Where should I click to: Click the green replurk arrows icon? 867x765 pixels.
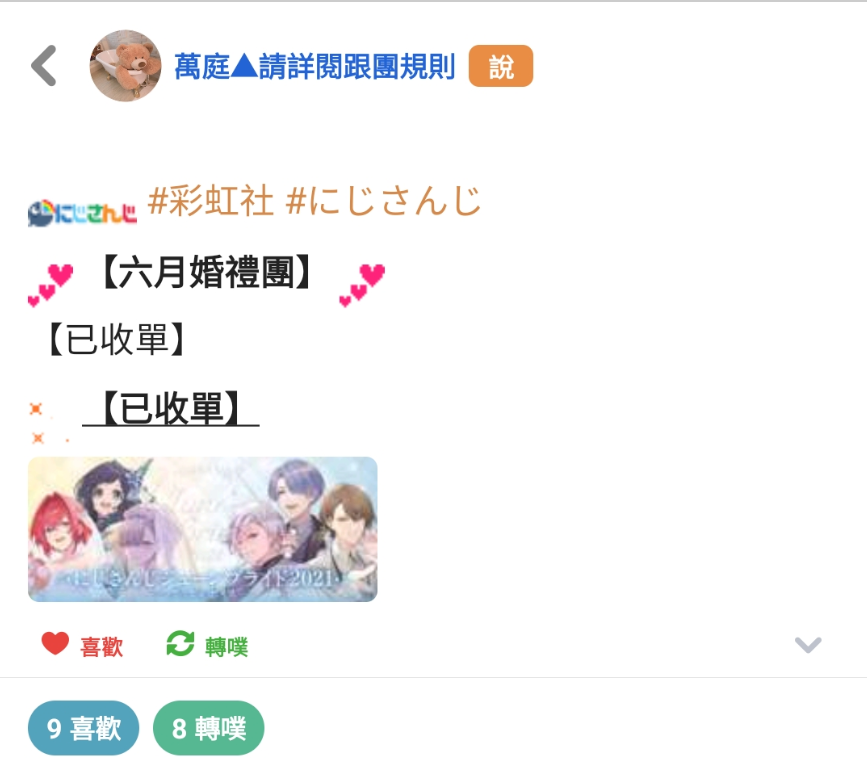(180, 644)
